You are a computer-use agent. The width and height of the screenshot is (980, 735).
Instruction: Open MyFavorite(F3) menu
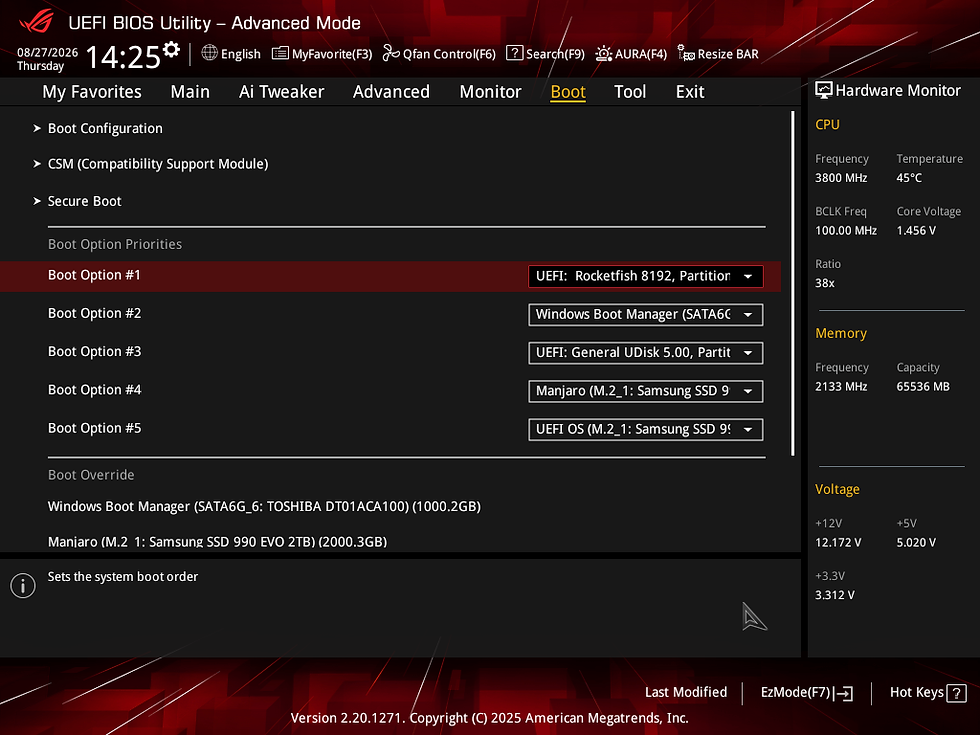[x=332, y=54]
